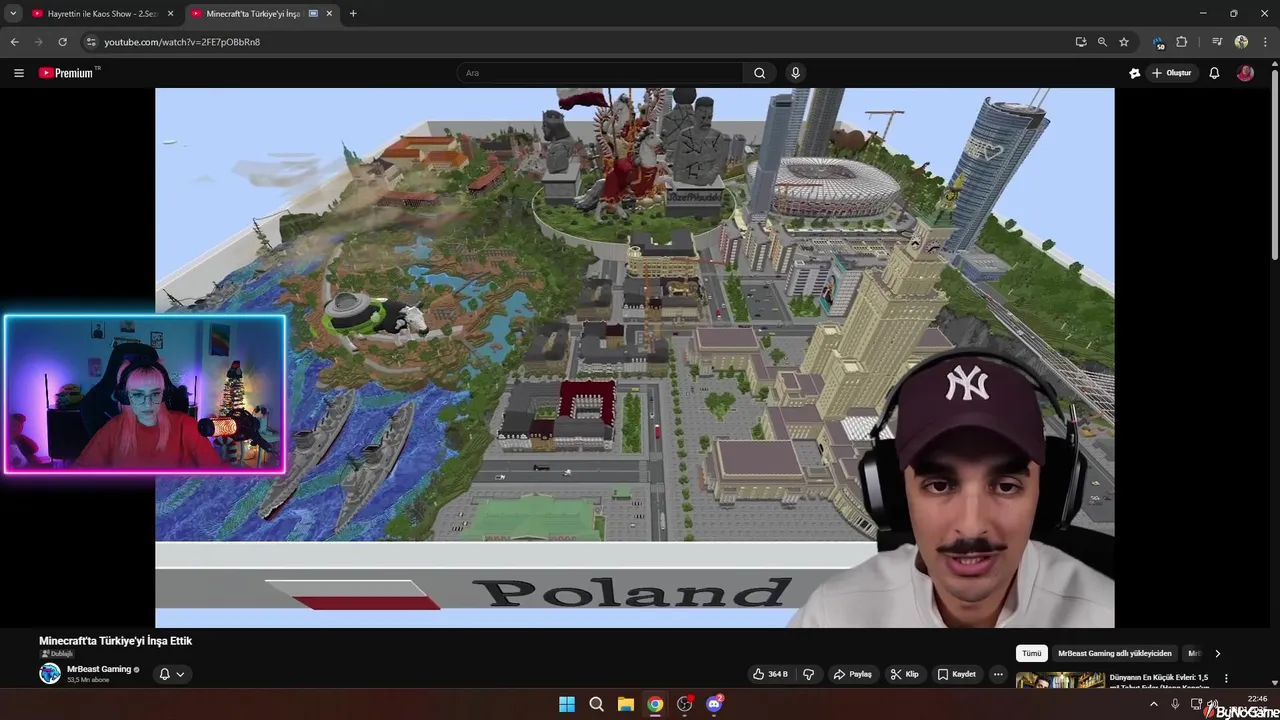Click the Oluştur create button
The height and width of the screenshot is (720, 1280).
(x=1171, y=73)
